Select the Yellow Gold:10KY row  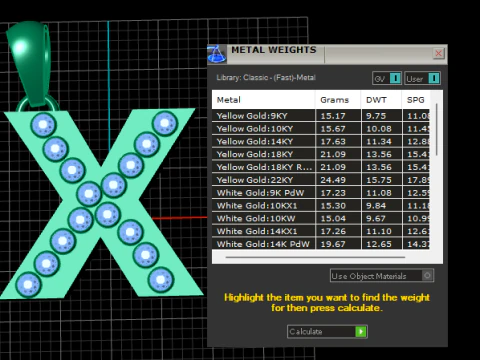point(321,129)
